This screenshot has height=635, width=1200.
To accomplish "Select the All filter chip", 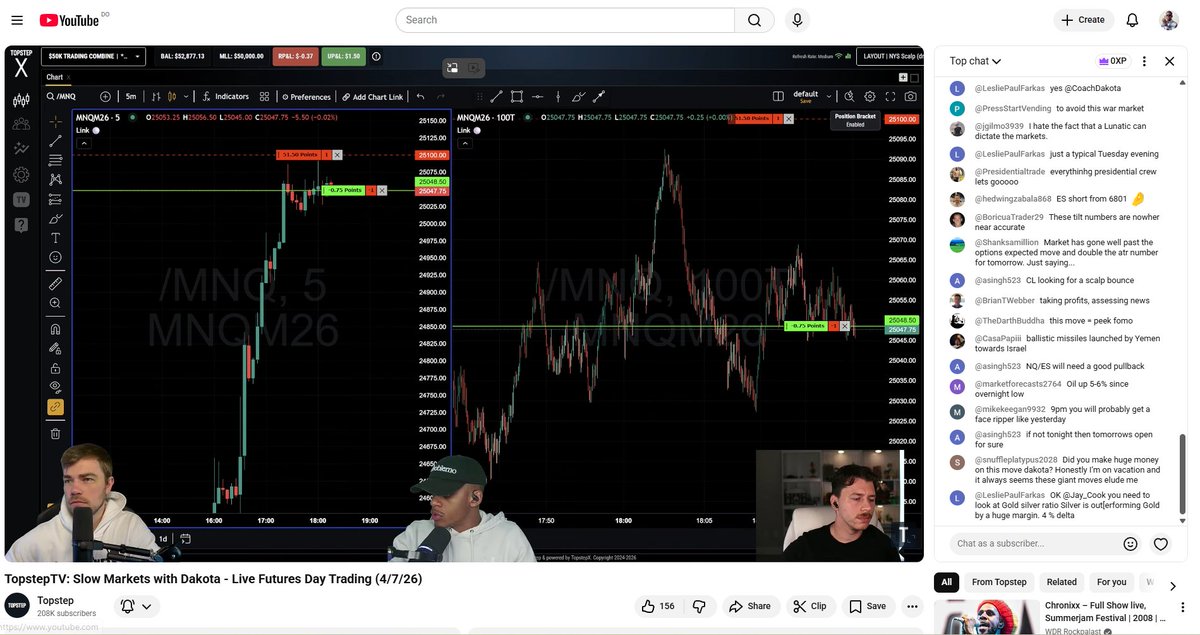I will point(946,582).
